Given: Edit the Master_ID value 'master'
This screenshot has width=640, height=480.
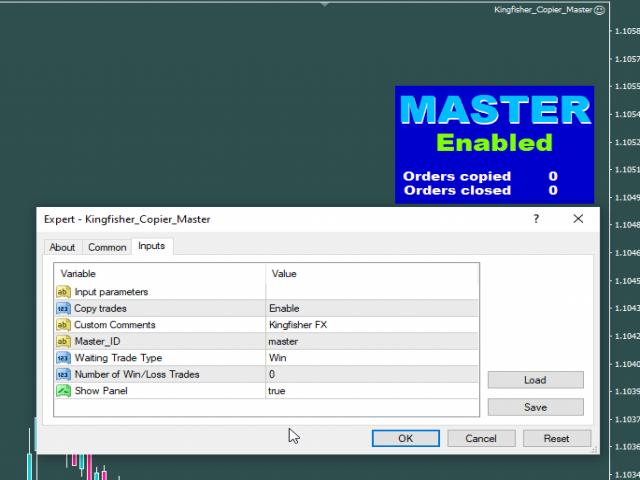Looking at the screenshot, I should tap(371, 341).
